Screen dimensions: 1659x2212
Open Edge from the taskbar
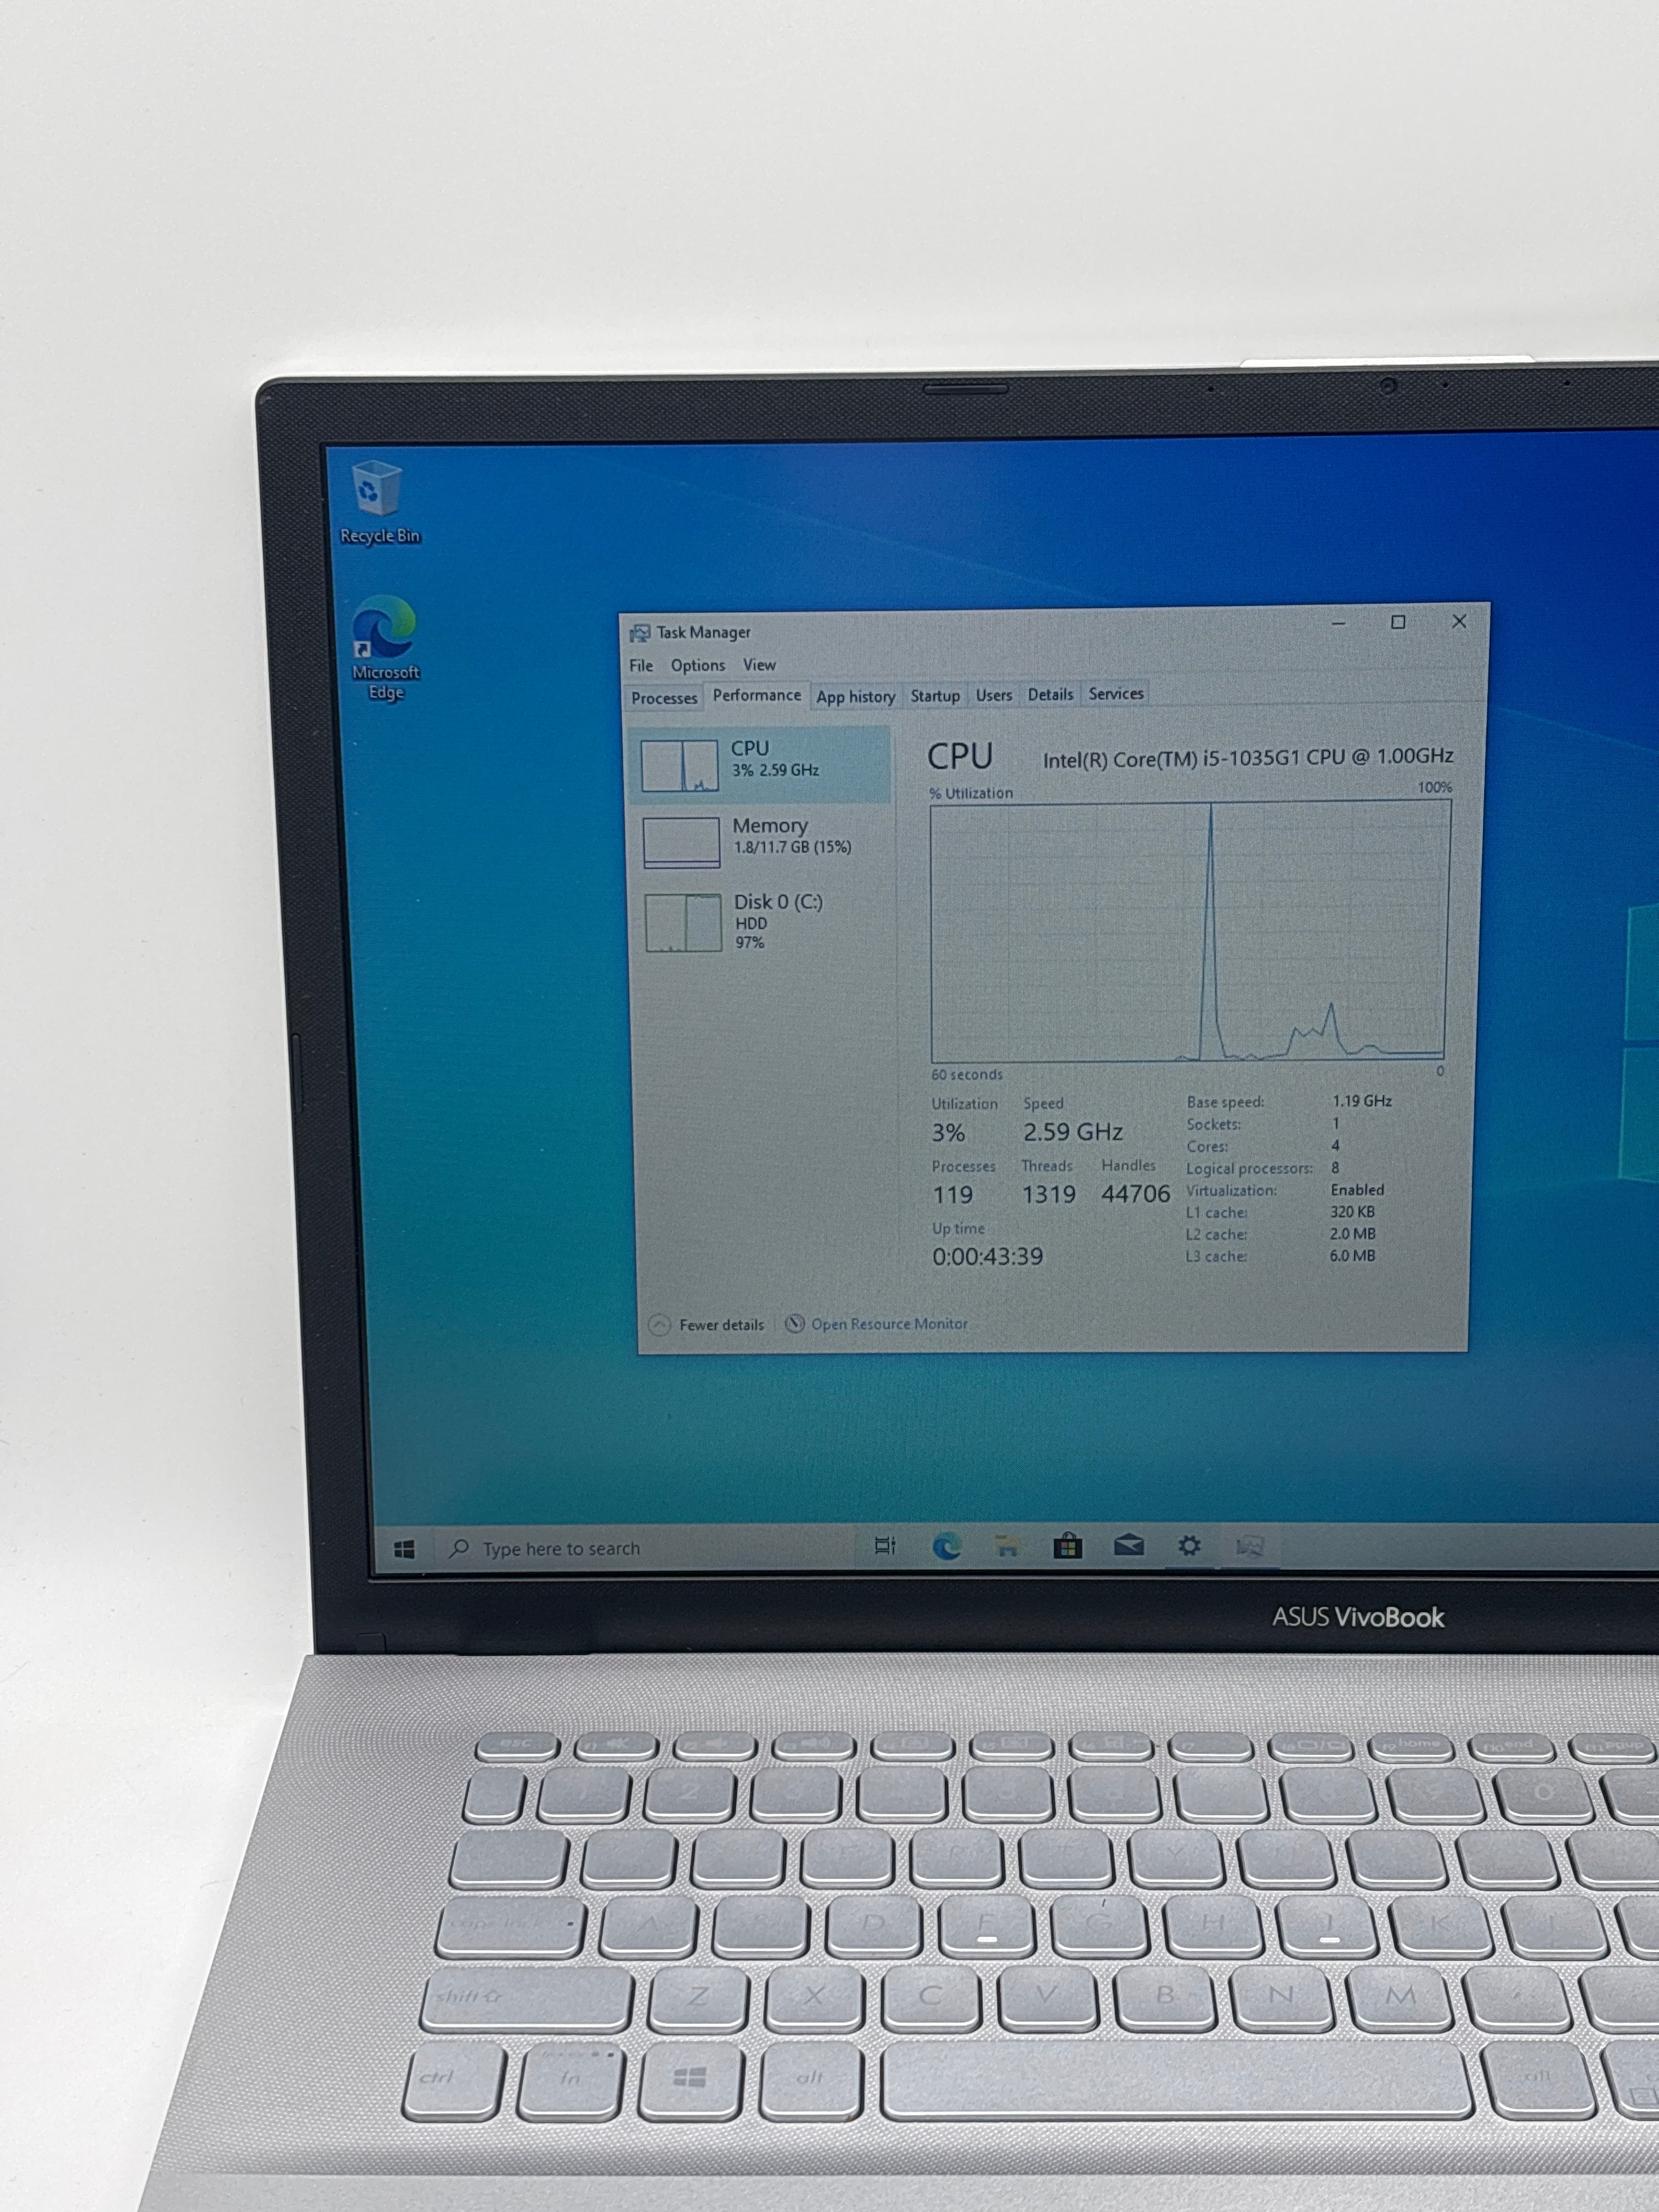pos(946,1546)
